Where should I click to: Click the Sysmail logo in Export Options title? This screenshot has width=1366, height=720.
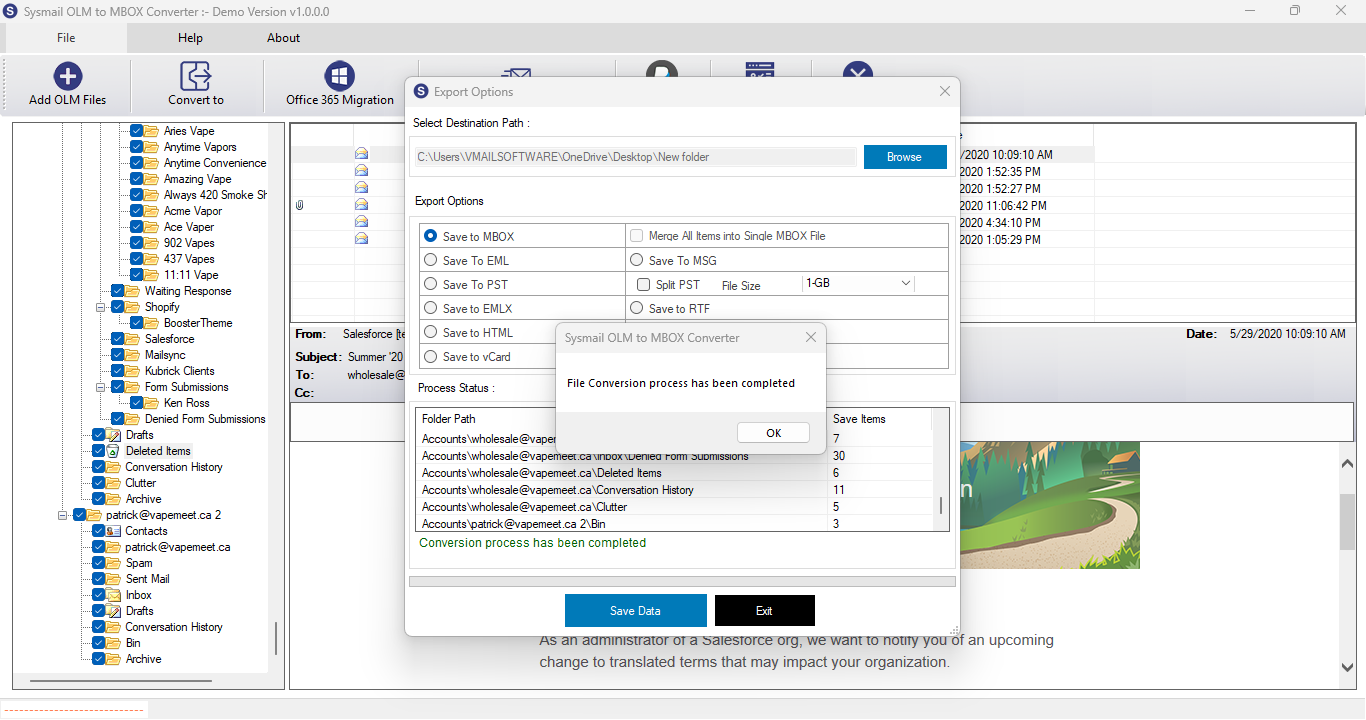click(x=421, y=91)
